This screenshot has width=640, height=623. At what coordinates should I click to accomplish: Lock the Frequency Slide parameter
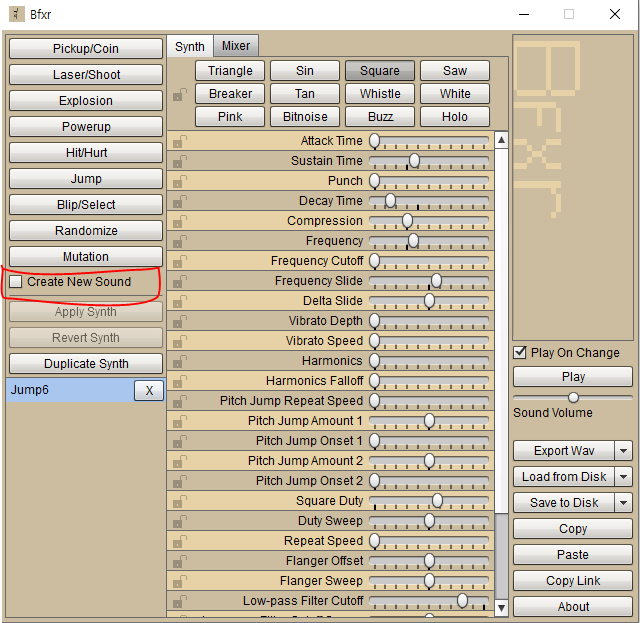tap(180, 281)
